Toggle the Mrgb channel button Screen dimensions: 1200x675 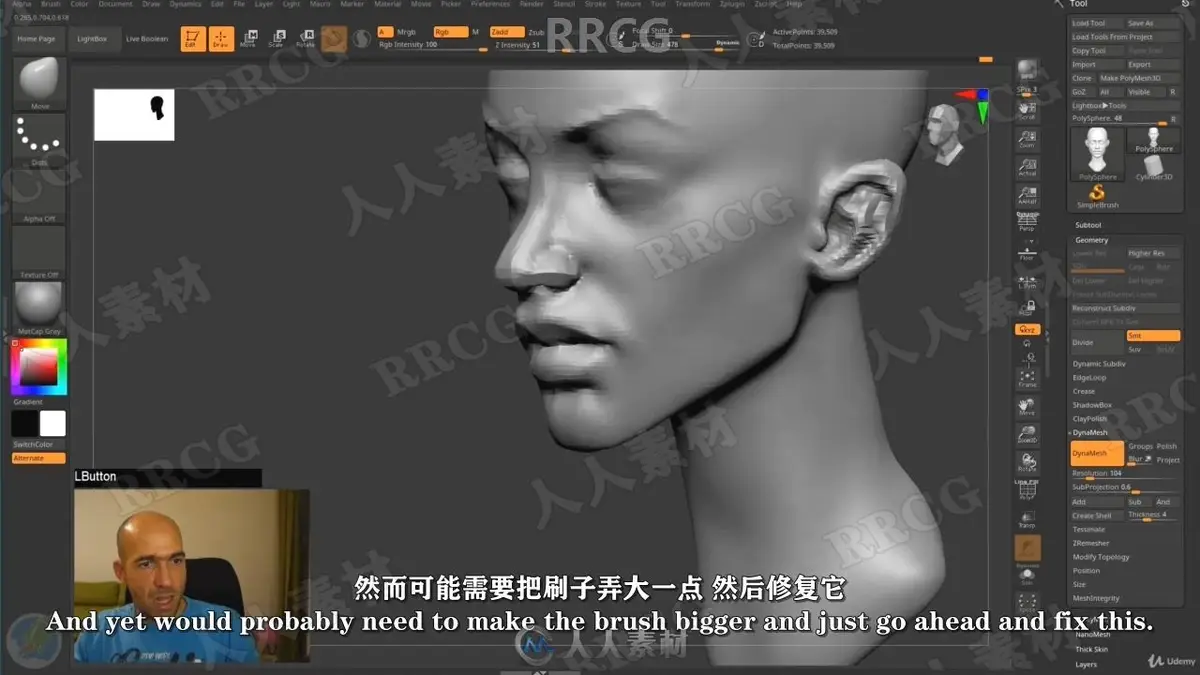405,32
